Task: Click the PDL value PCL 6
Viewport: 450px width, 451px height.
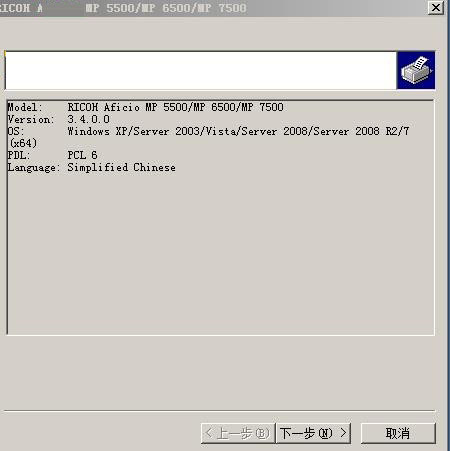Action: pos(82,155)
